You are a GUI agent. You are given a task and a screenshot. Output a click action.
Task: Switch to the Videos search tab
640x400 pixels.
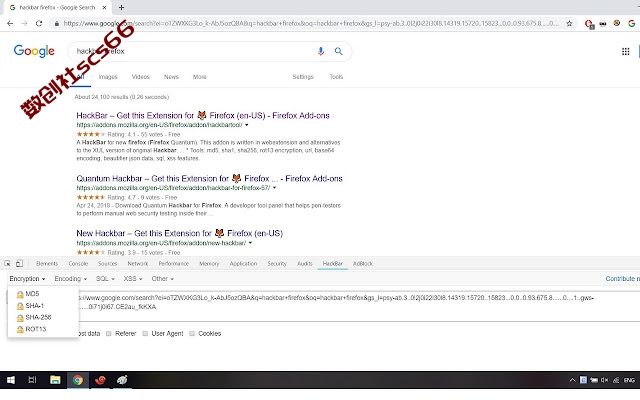click(140, 77)
